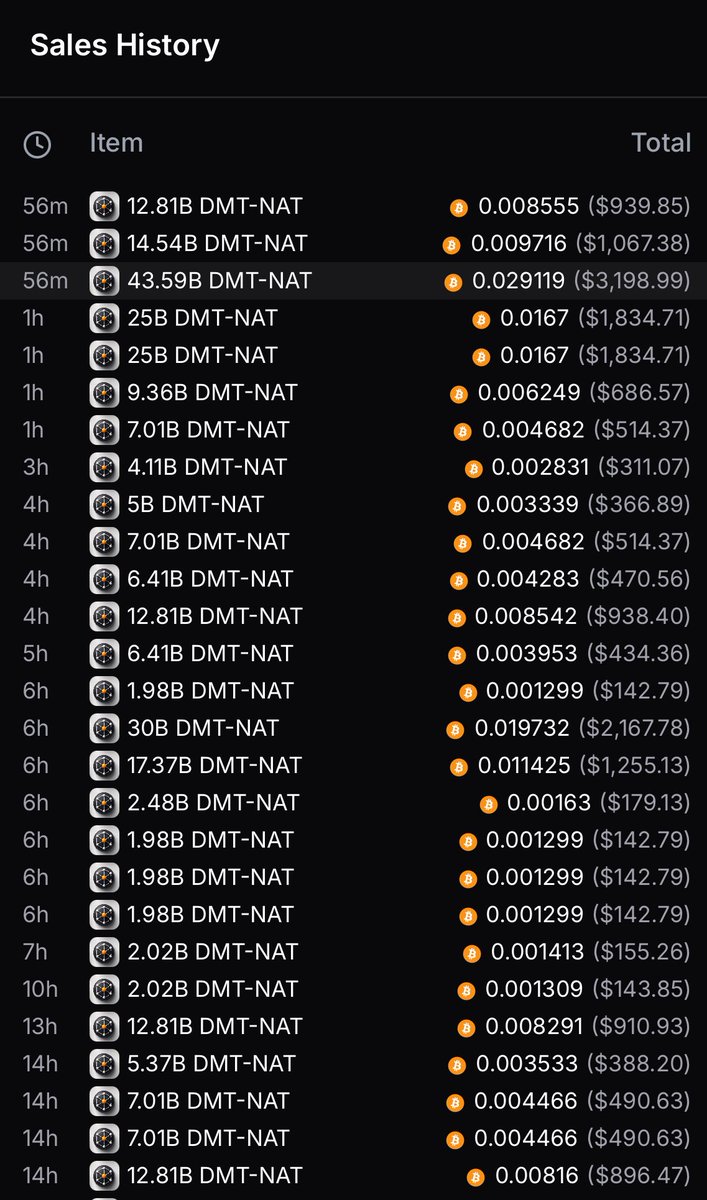
Task: Click the ($470.56) dollar value
Action: (639, 579)
